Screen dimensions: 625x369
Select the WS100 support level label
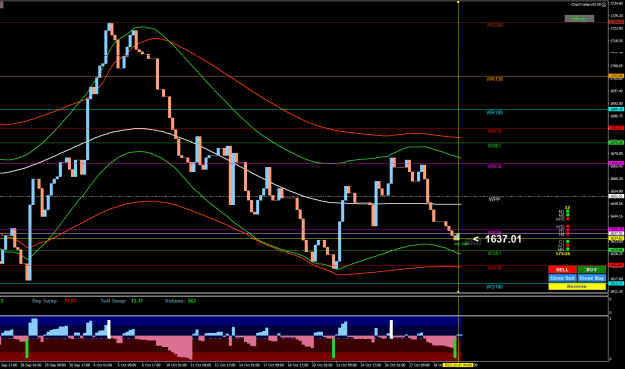[495, 287]
